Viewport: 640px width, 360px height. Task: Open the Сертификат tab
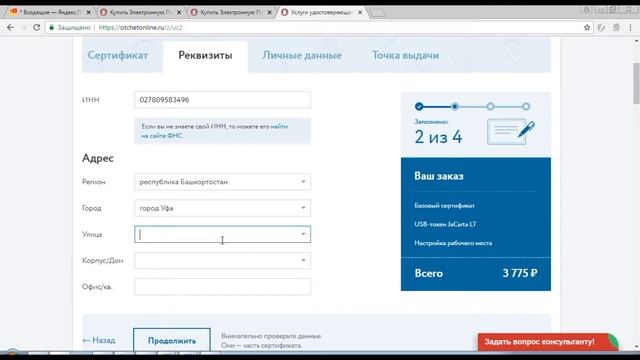click(118, 55)
